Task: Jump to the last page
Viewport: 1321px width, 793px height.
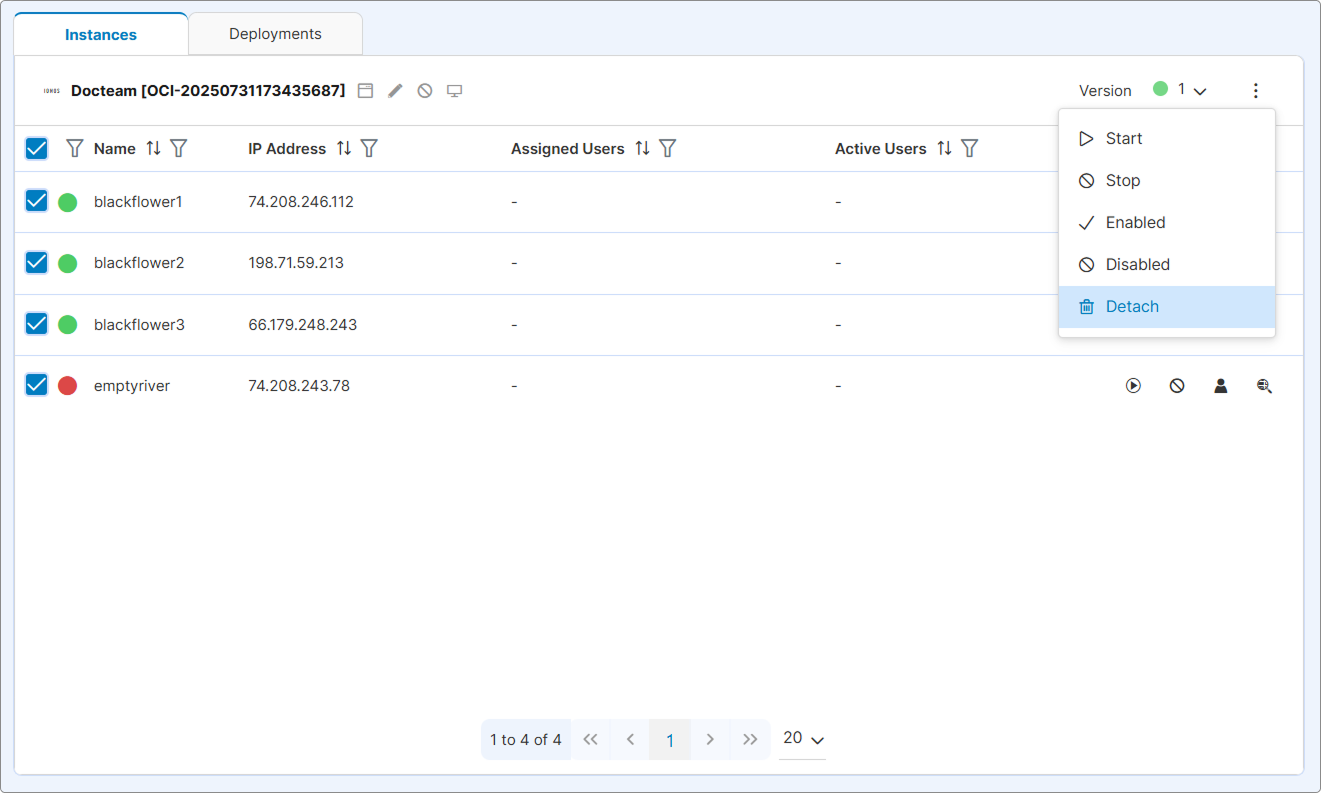Action: coord(750,740)
